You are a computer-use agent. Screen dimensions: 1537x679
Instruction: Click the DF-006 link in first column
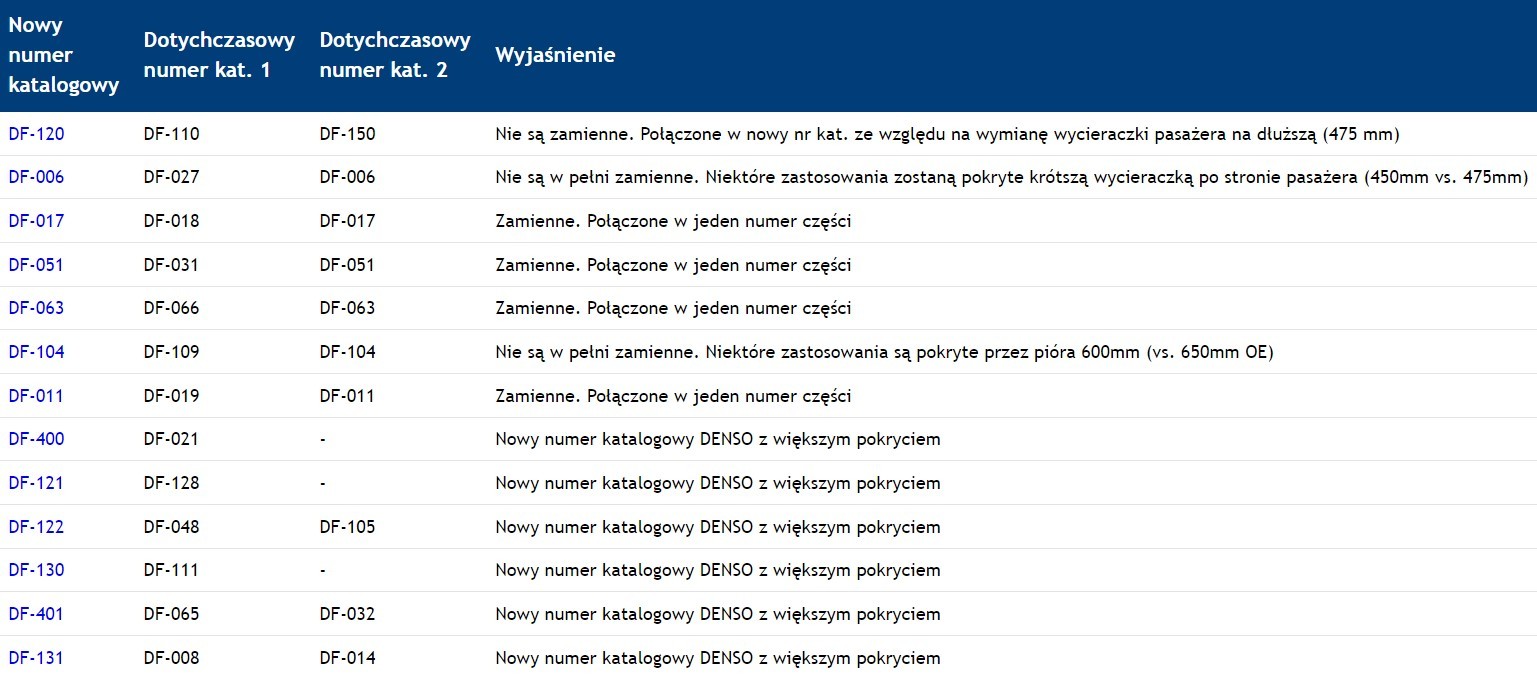(36, 177)
